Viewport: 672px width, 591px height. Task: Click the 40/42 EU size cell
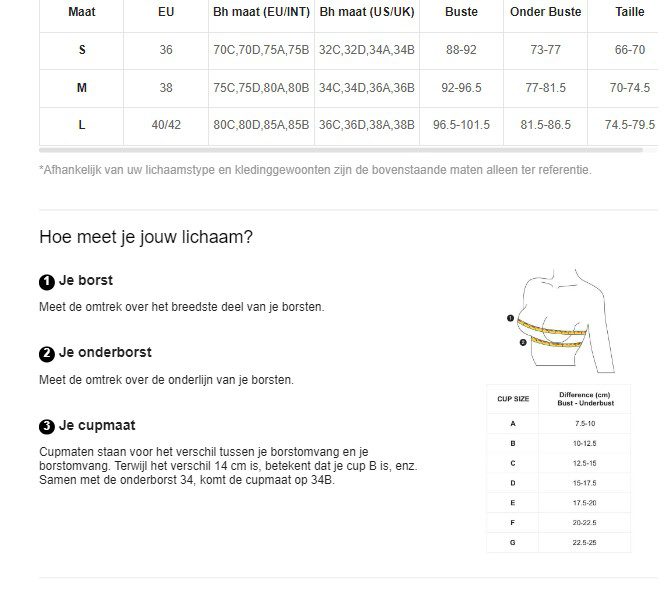[x=166, y=125]
